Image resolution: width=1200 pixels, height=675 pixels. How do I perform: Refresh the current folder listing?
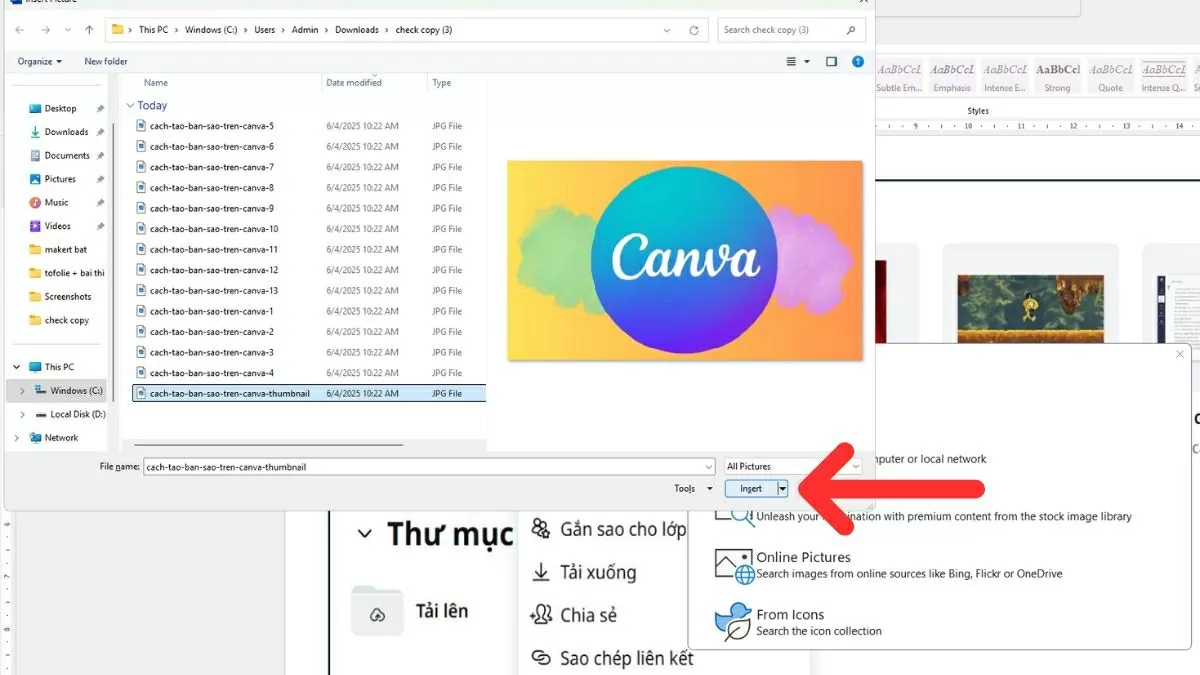694,30
